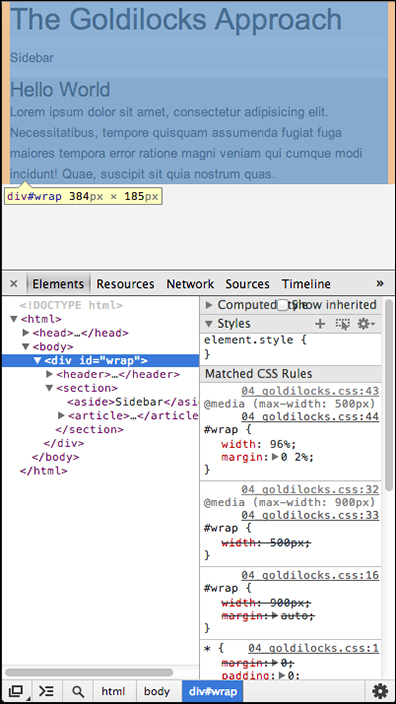Open the 04_goldilocks.css:44 source link

coord(310,417)
